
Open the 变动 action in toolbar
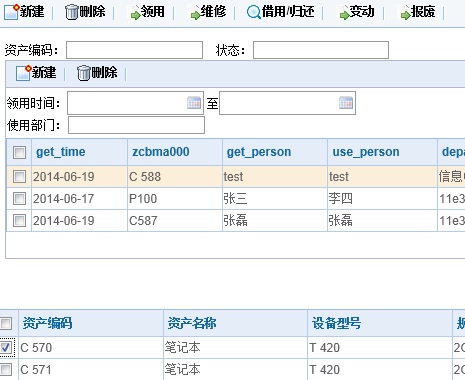tap(357, 12)
